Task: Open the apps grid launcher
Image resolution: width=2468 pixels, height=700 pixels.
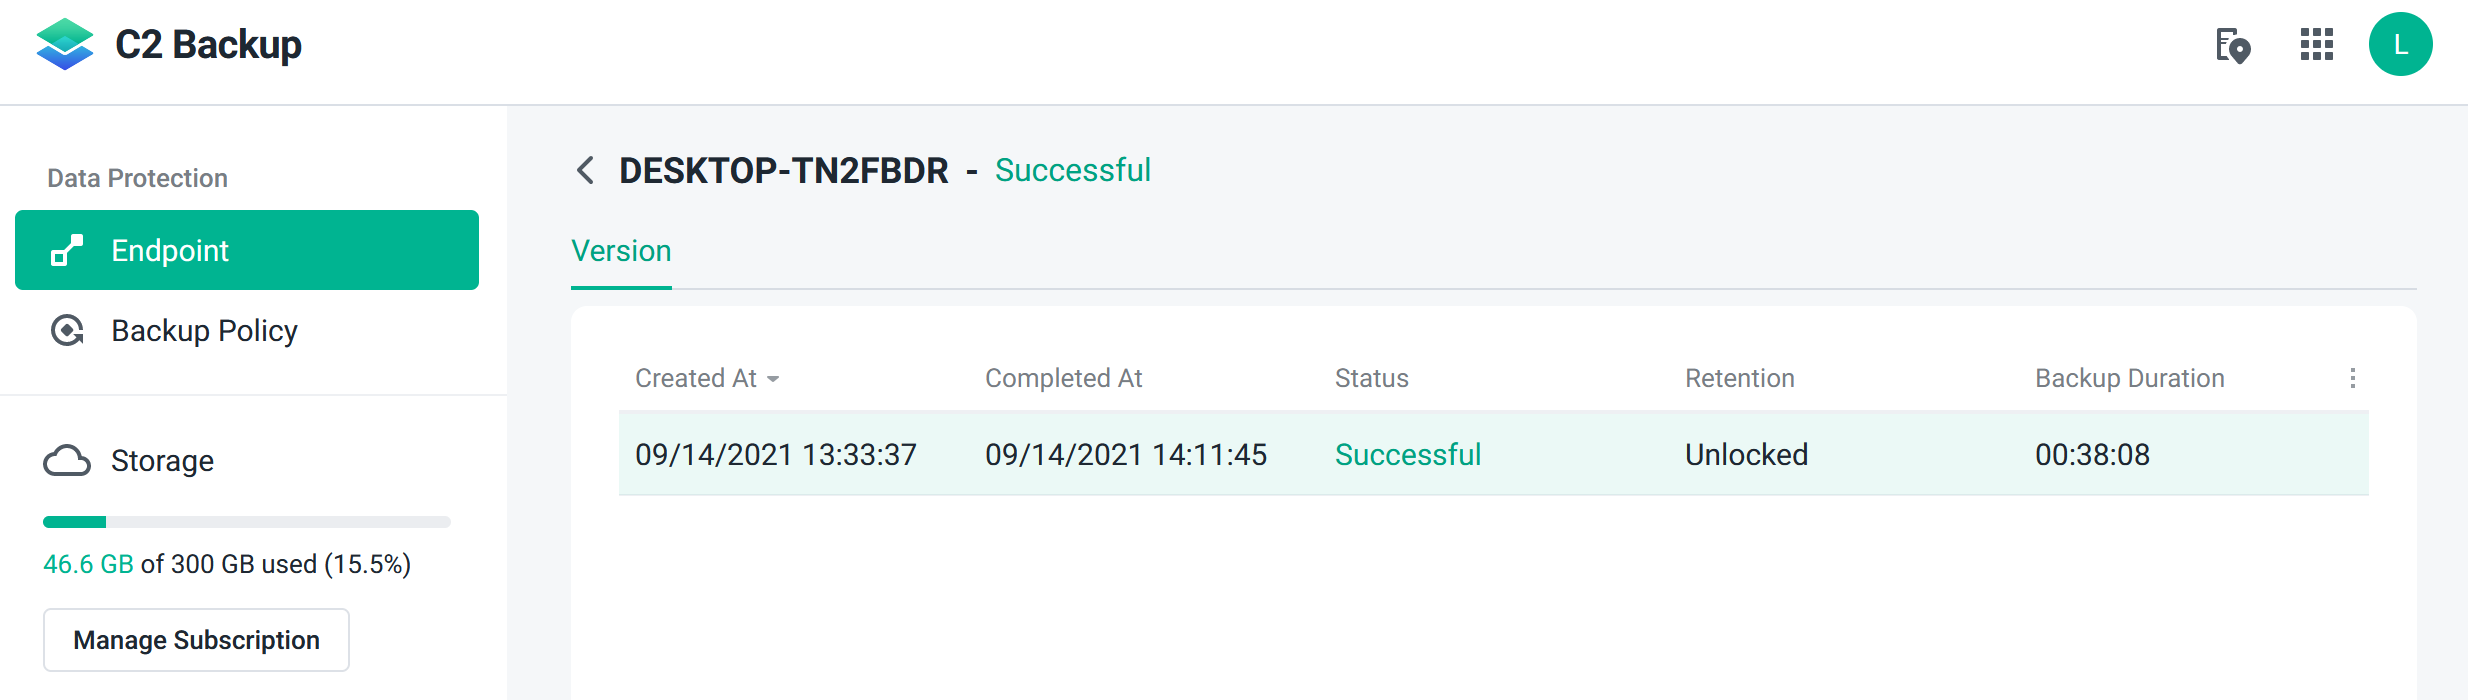Action: click(x=2316, y=45)
